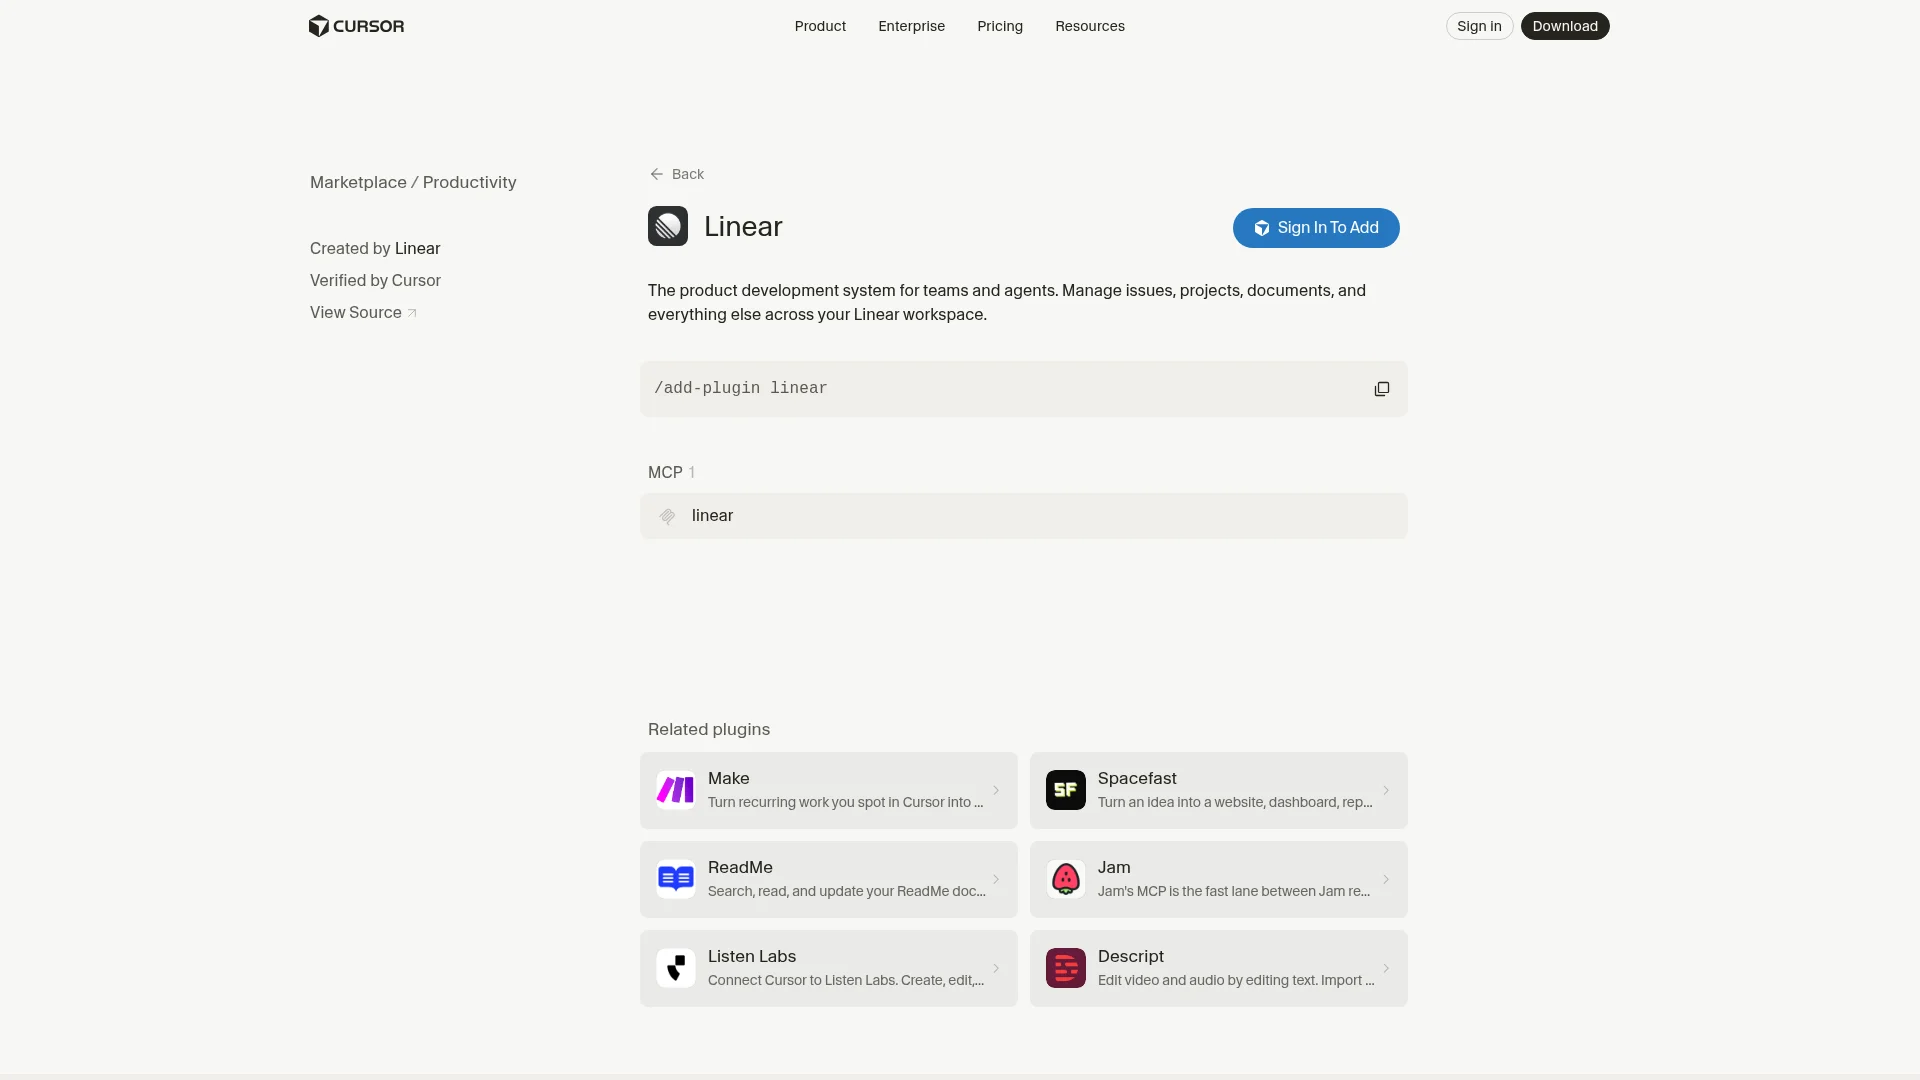
Task: Click the Make plugin icon
Action: point(676,790)
